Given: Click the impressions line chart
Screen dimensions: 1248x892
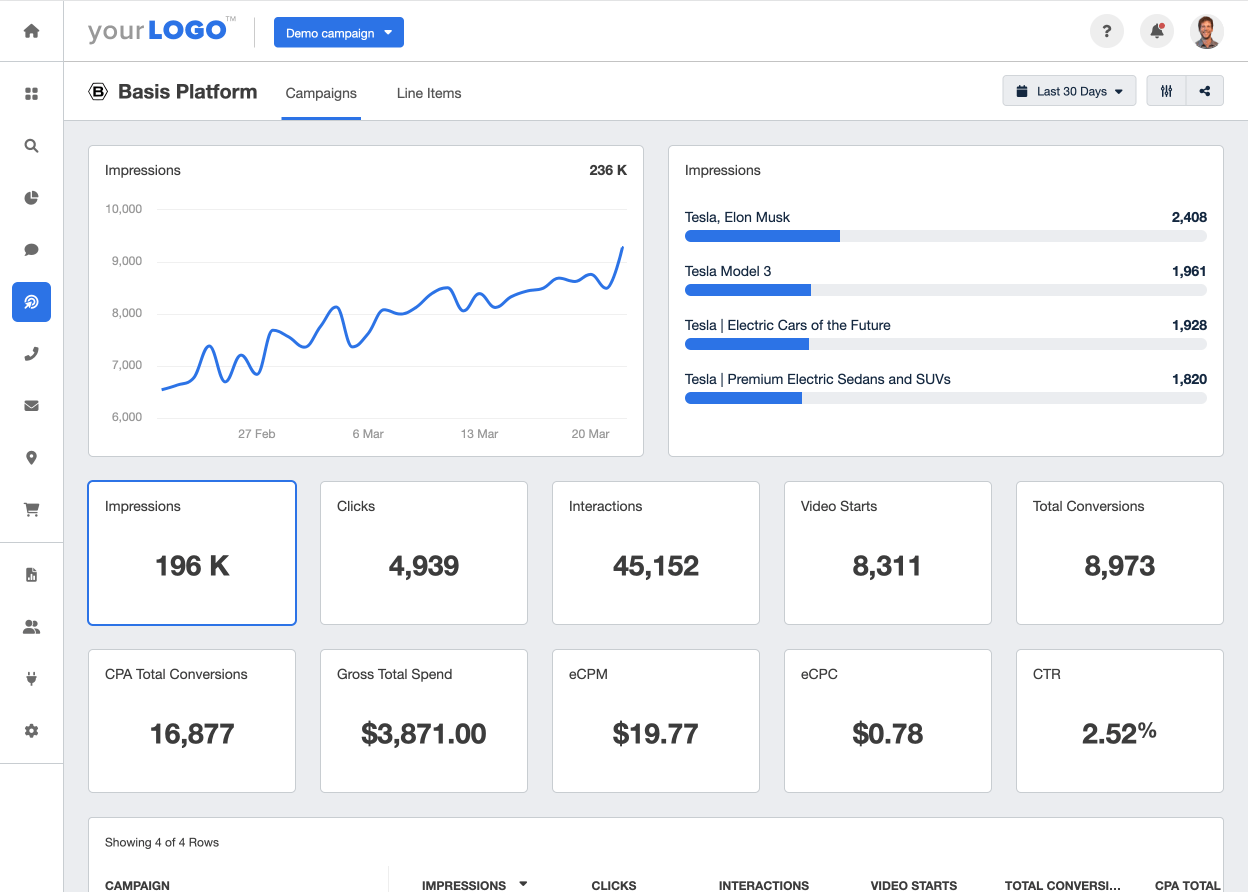Looking at the screenshot, I should pos(393,320).
